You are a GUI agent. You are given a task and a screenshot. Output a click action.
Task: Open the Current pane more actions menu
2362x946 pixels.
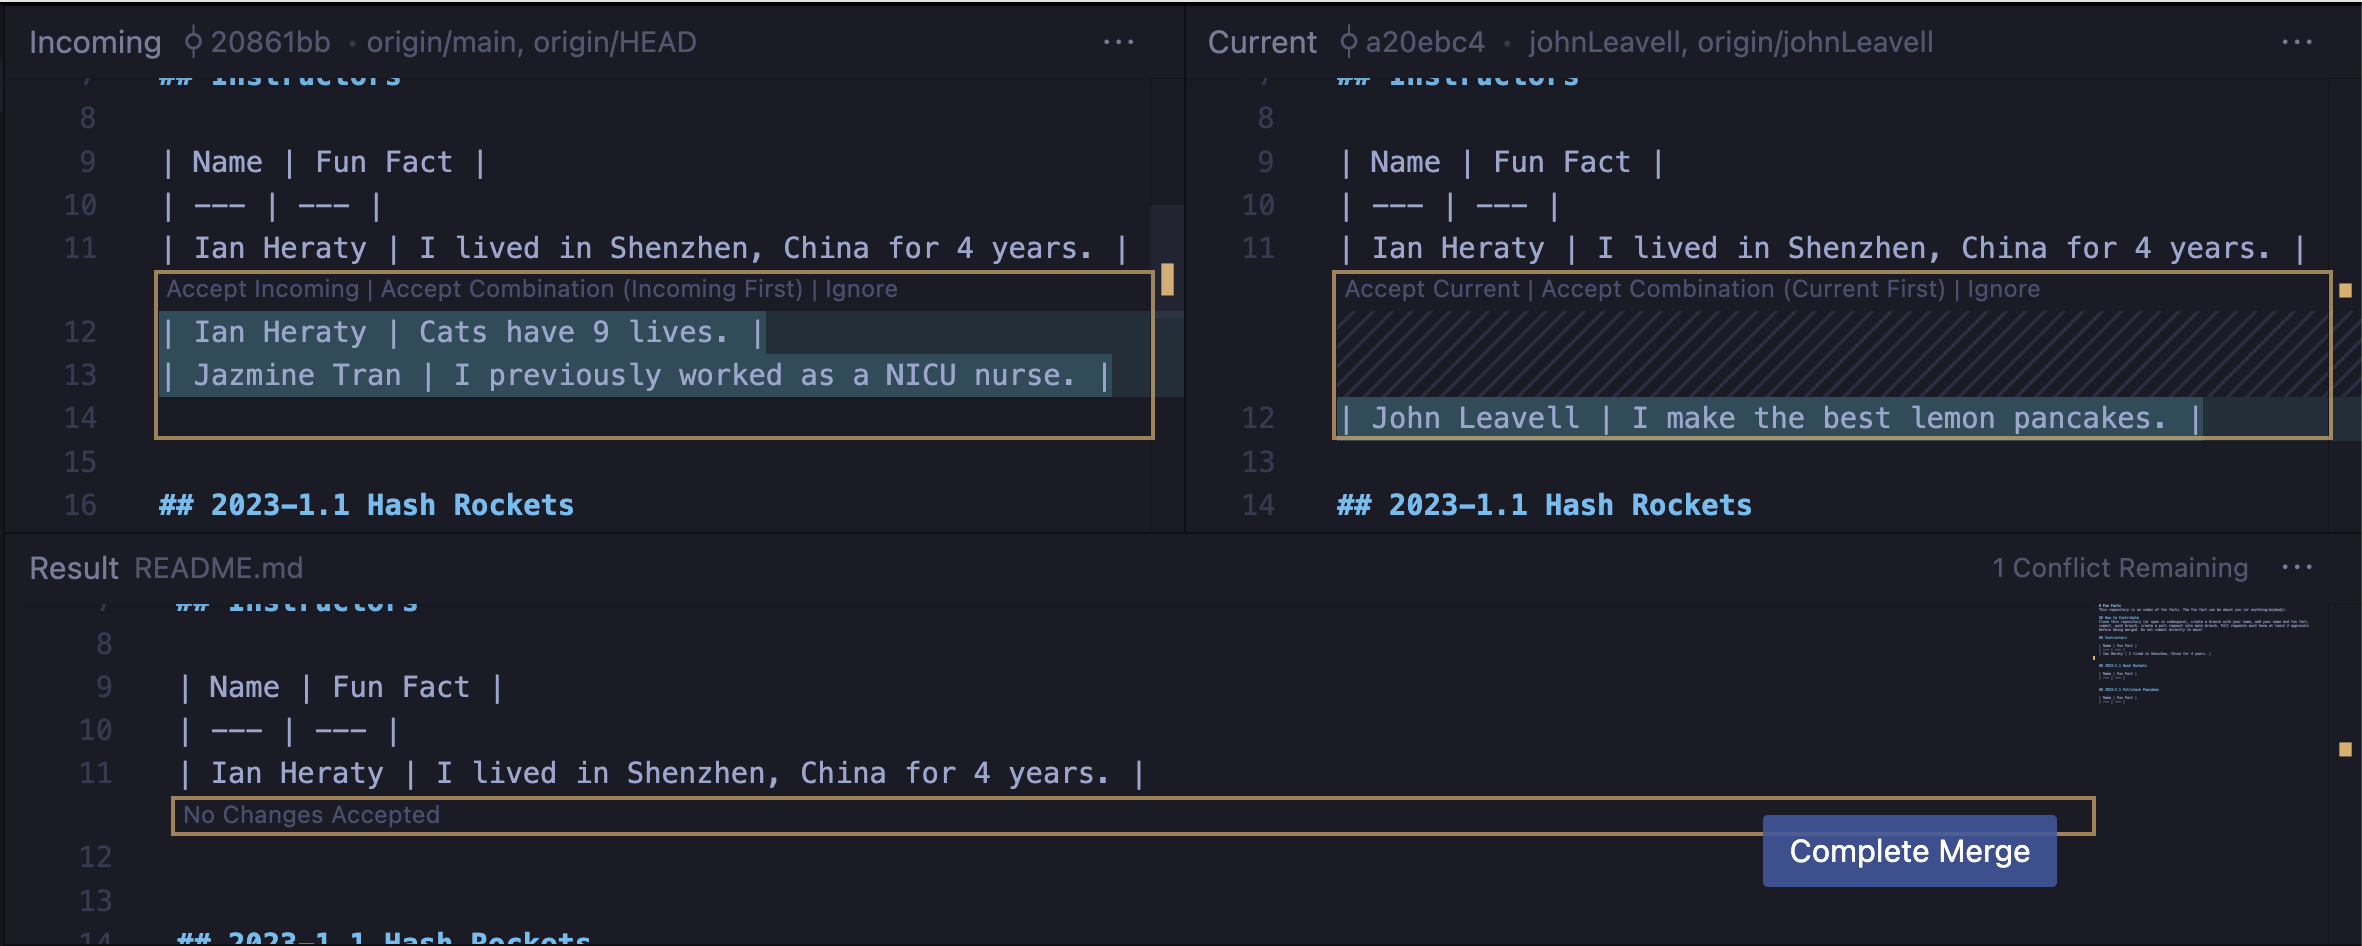tap(2296, 42)
